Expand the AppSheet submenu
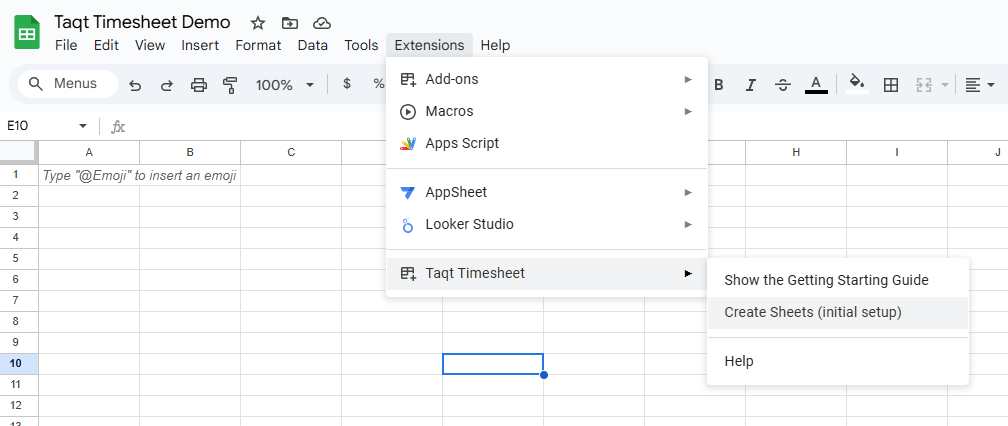 pos(546,192)
